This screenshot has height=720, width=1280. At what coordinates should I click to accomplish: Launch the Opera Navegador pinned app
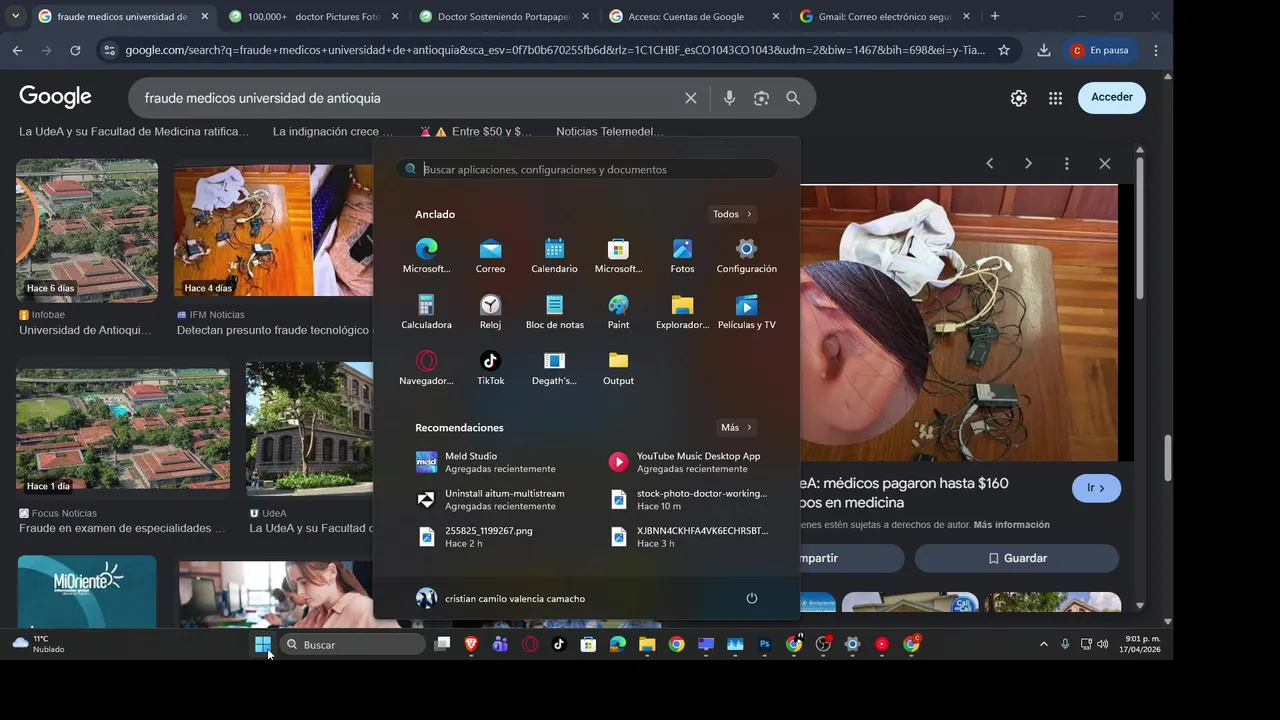click(426, 367)
